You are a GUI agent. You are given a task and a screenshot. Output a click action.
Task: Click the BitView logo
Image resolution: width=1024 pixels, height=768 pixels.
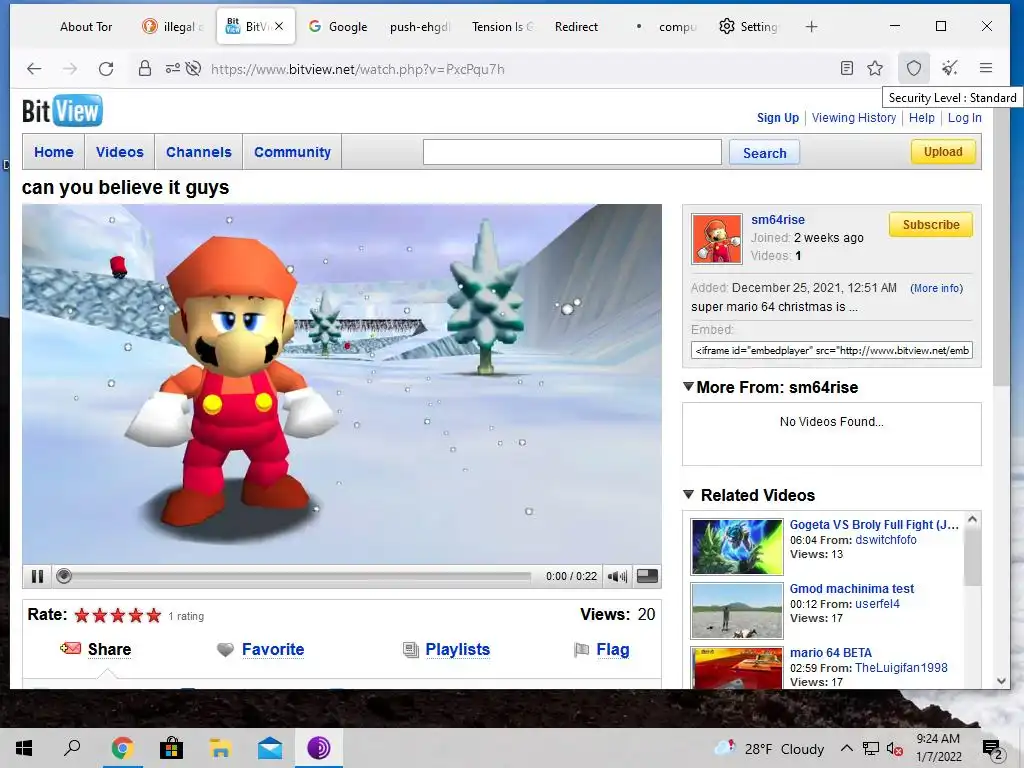point(62,110)
